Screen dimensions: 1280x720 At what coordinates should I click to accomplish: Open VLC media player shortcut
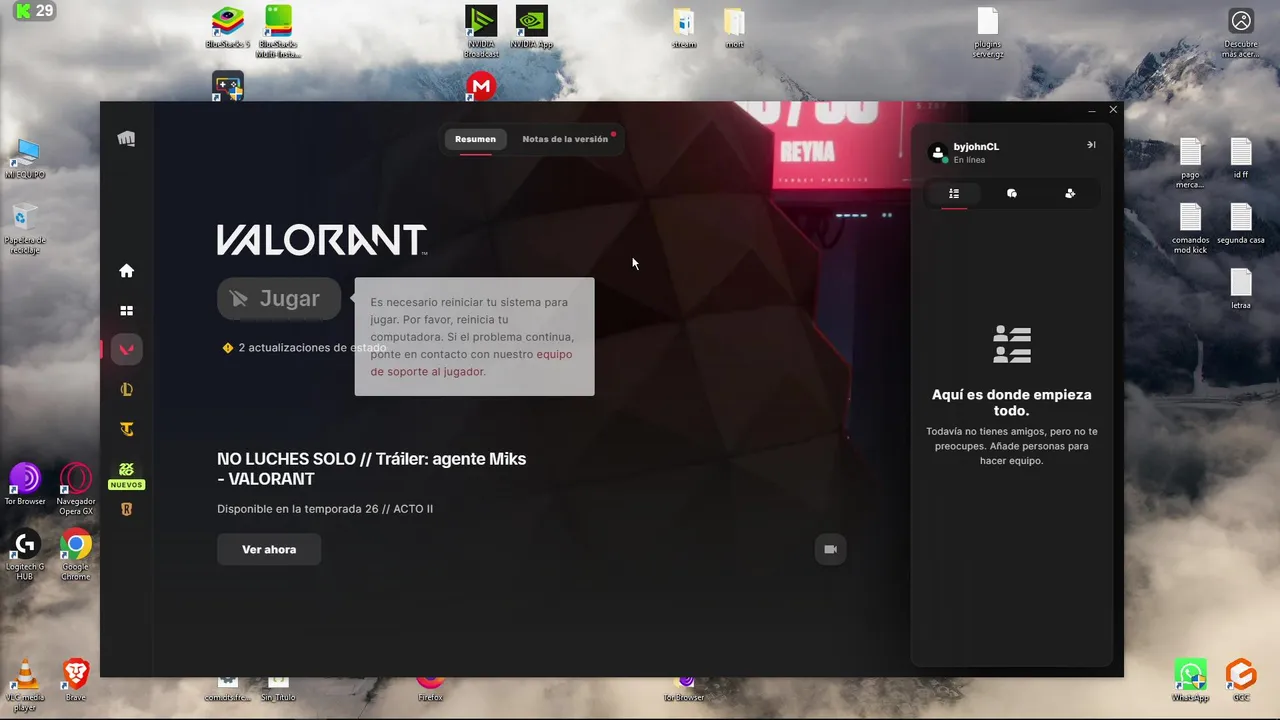(x=25, y=684)
